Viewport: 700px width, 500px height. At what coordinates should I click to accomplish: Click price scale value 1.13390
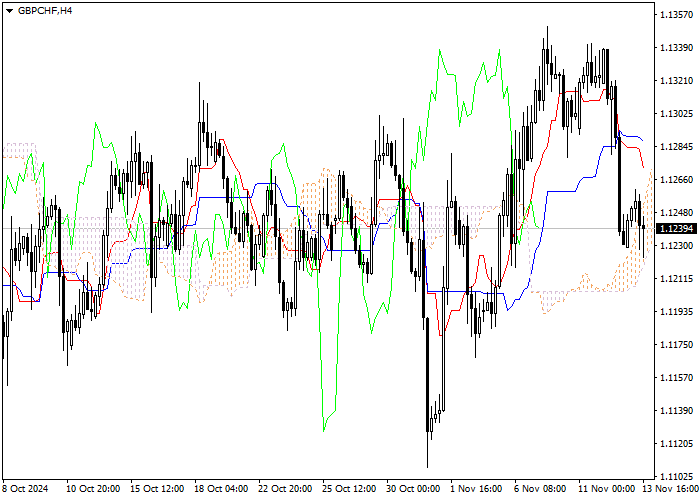676,48
